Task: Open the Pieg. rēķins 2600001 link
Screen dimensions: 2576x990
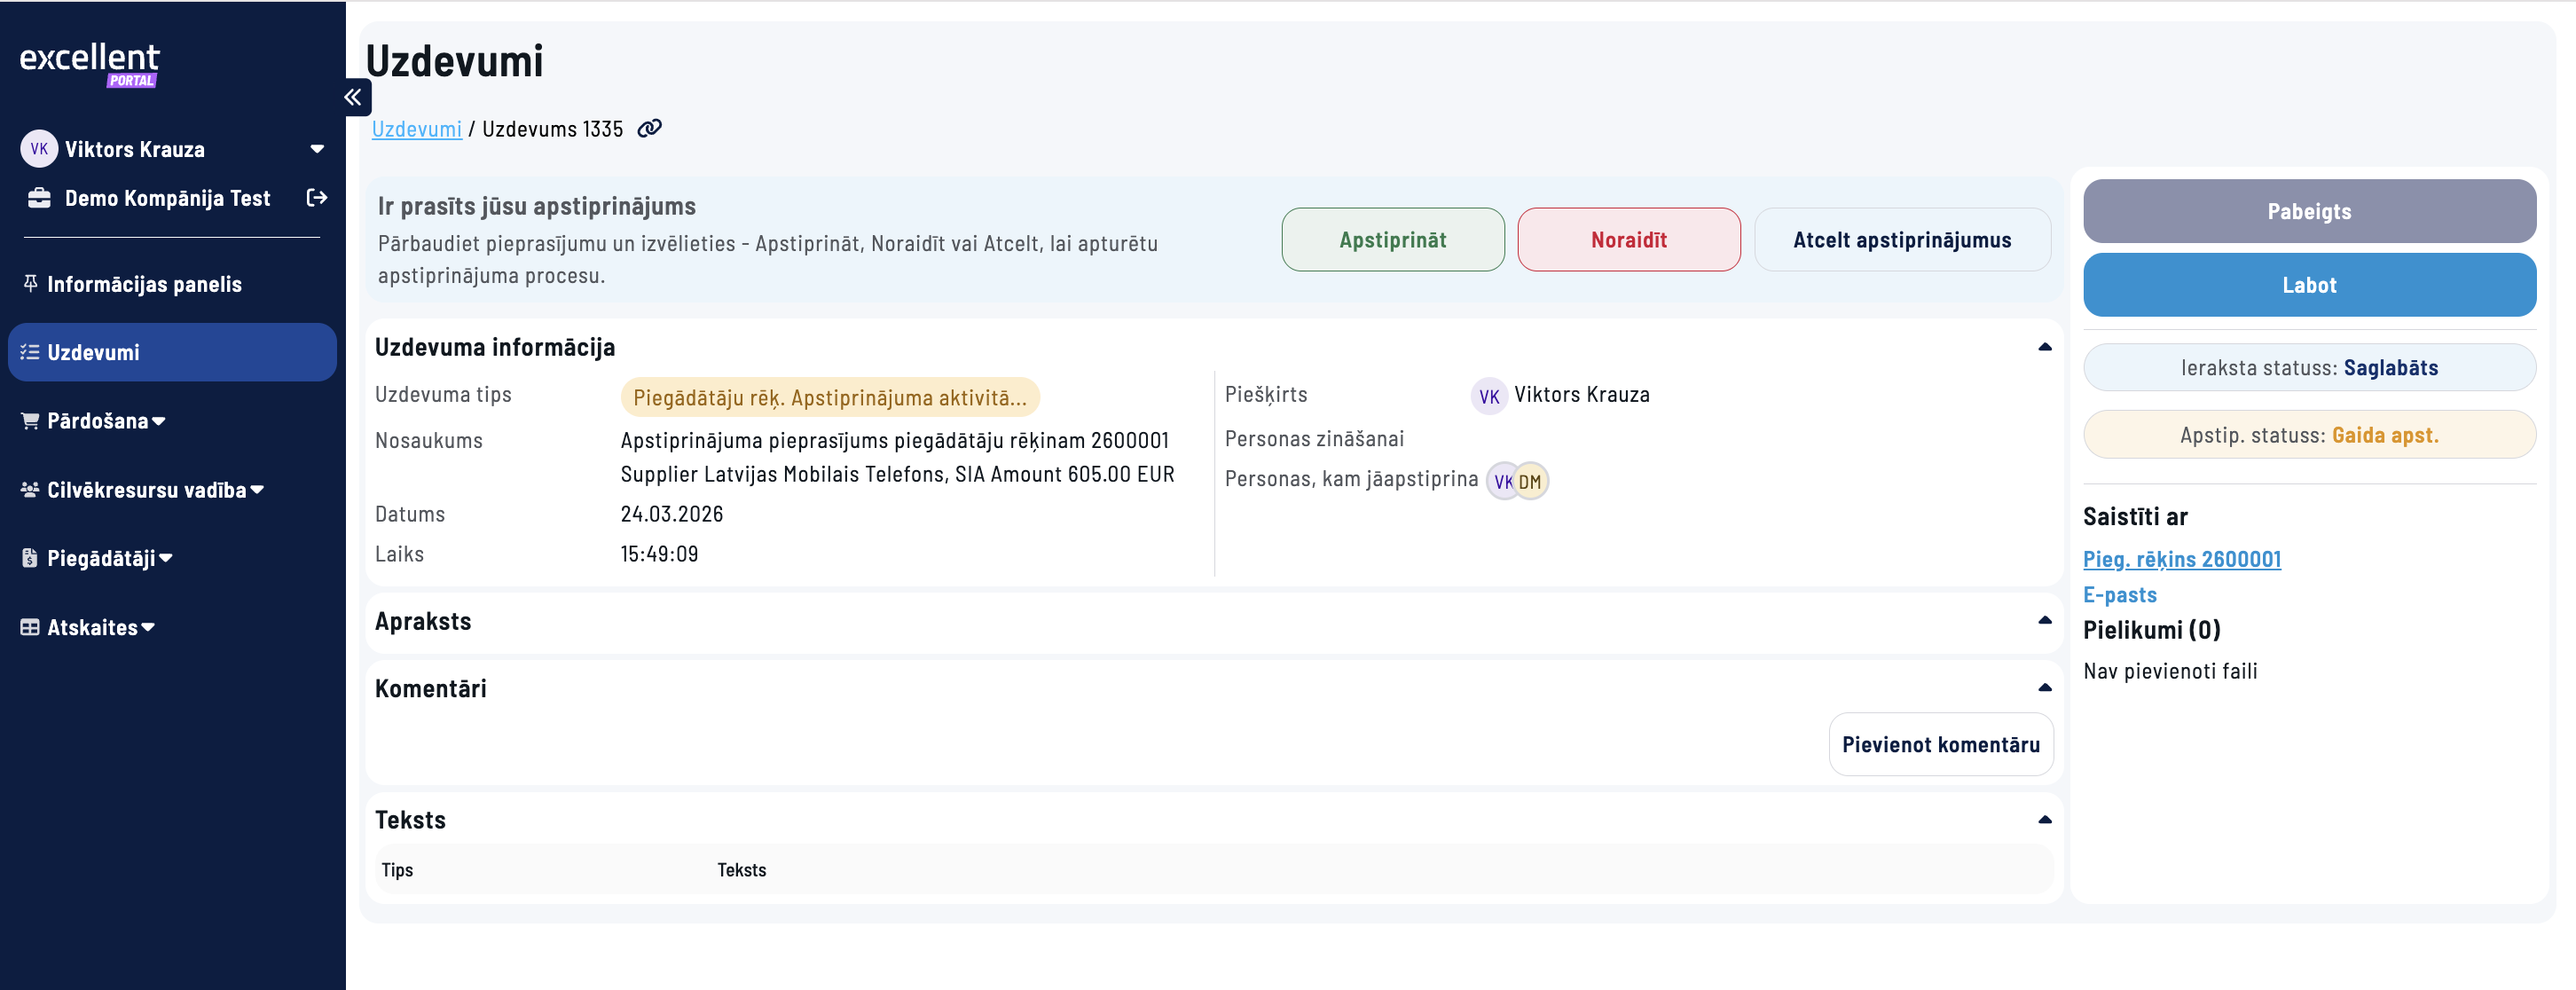Action: pos(2181,559)
